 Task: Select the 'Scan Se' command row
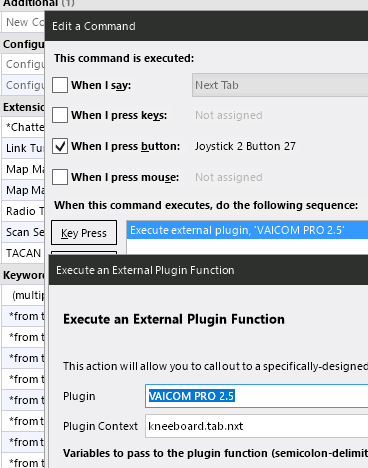pos(23,232)
